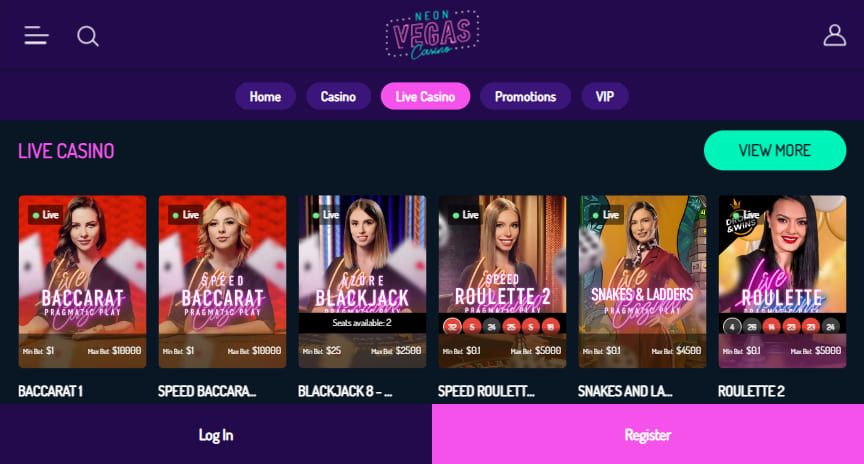Click the Neon Vegas Casino logo
Viewport: 864px width, 464px height.
[x=432, y=34]
